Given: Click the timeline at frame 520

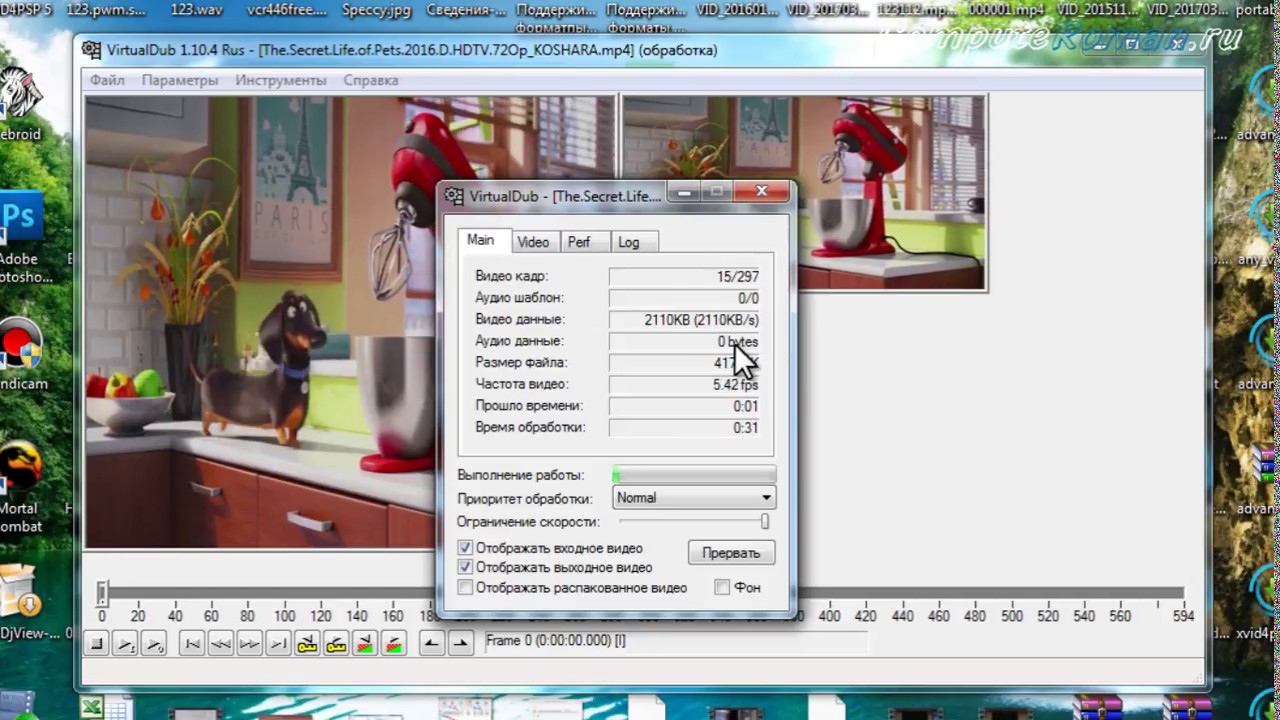Looking at the screenshot, I should tap(1048, 594).
